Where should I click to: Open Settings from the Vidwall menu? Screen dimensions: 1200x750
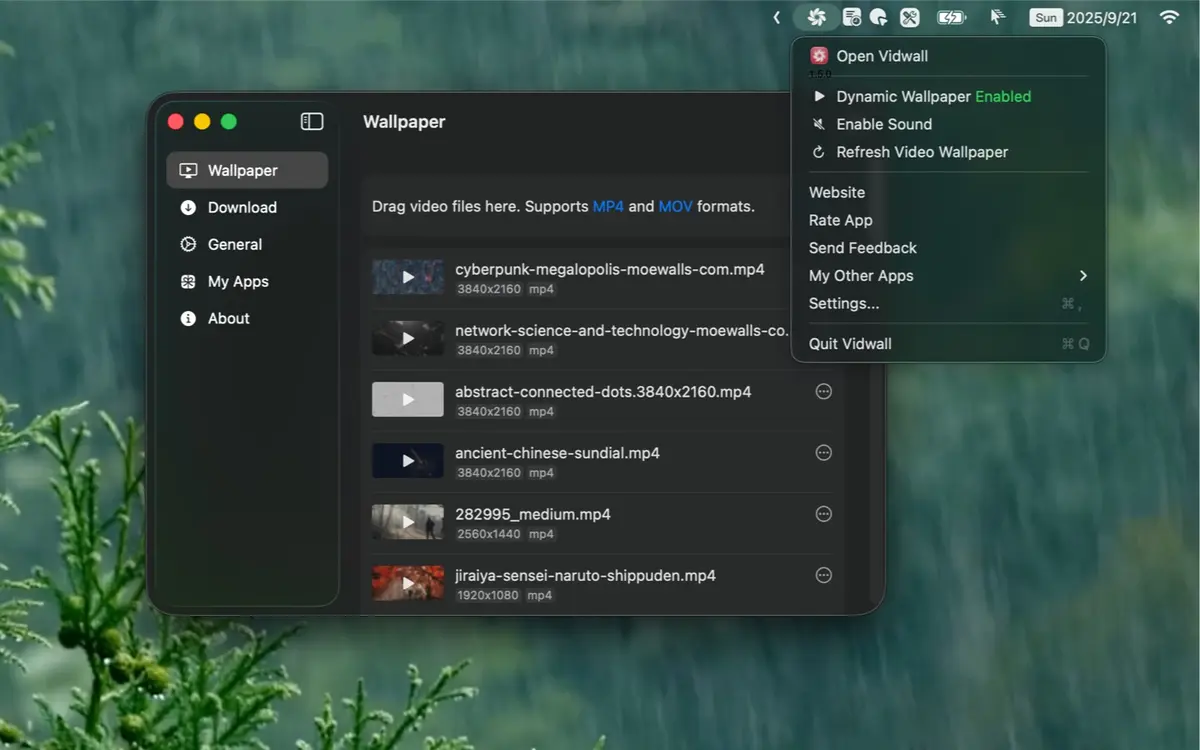point(843,303)
